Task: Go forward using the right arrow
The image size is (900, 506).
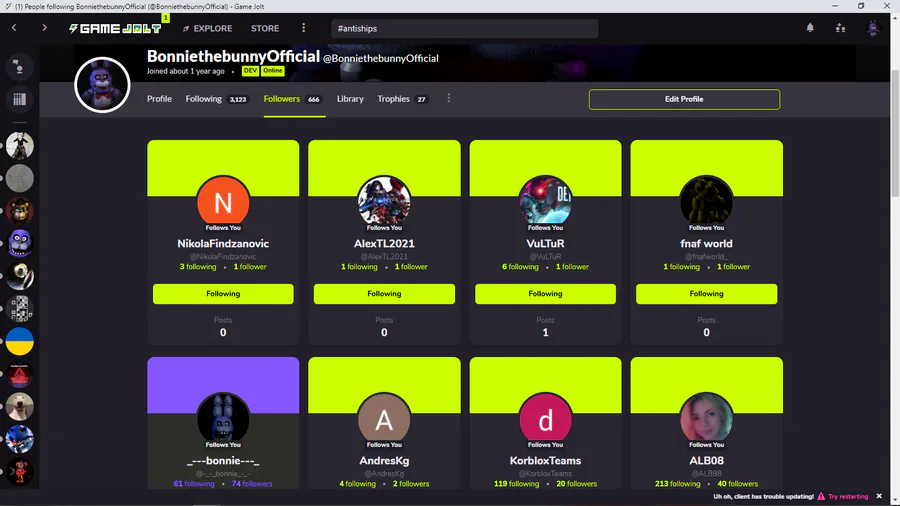Action: coord(44,28)
